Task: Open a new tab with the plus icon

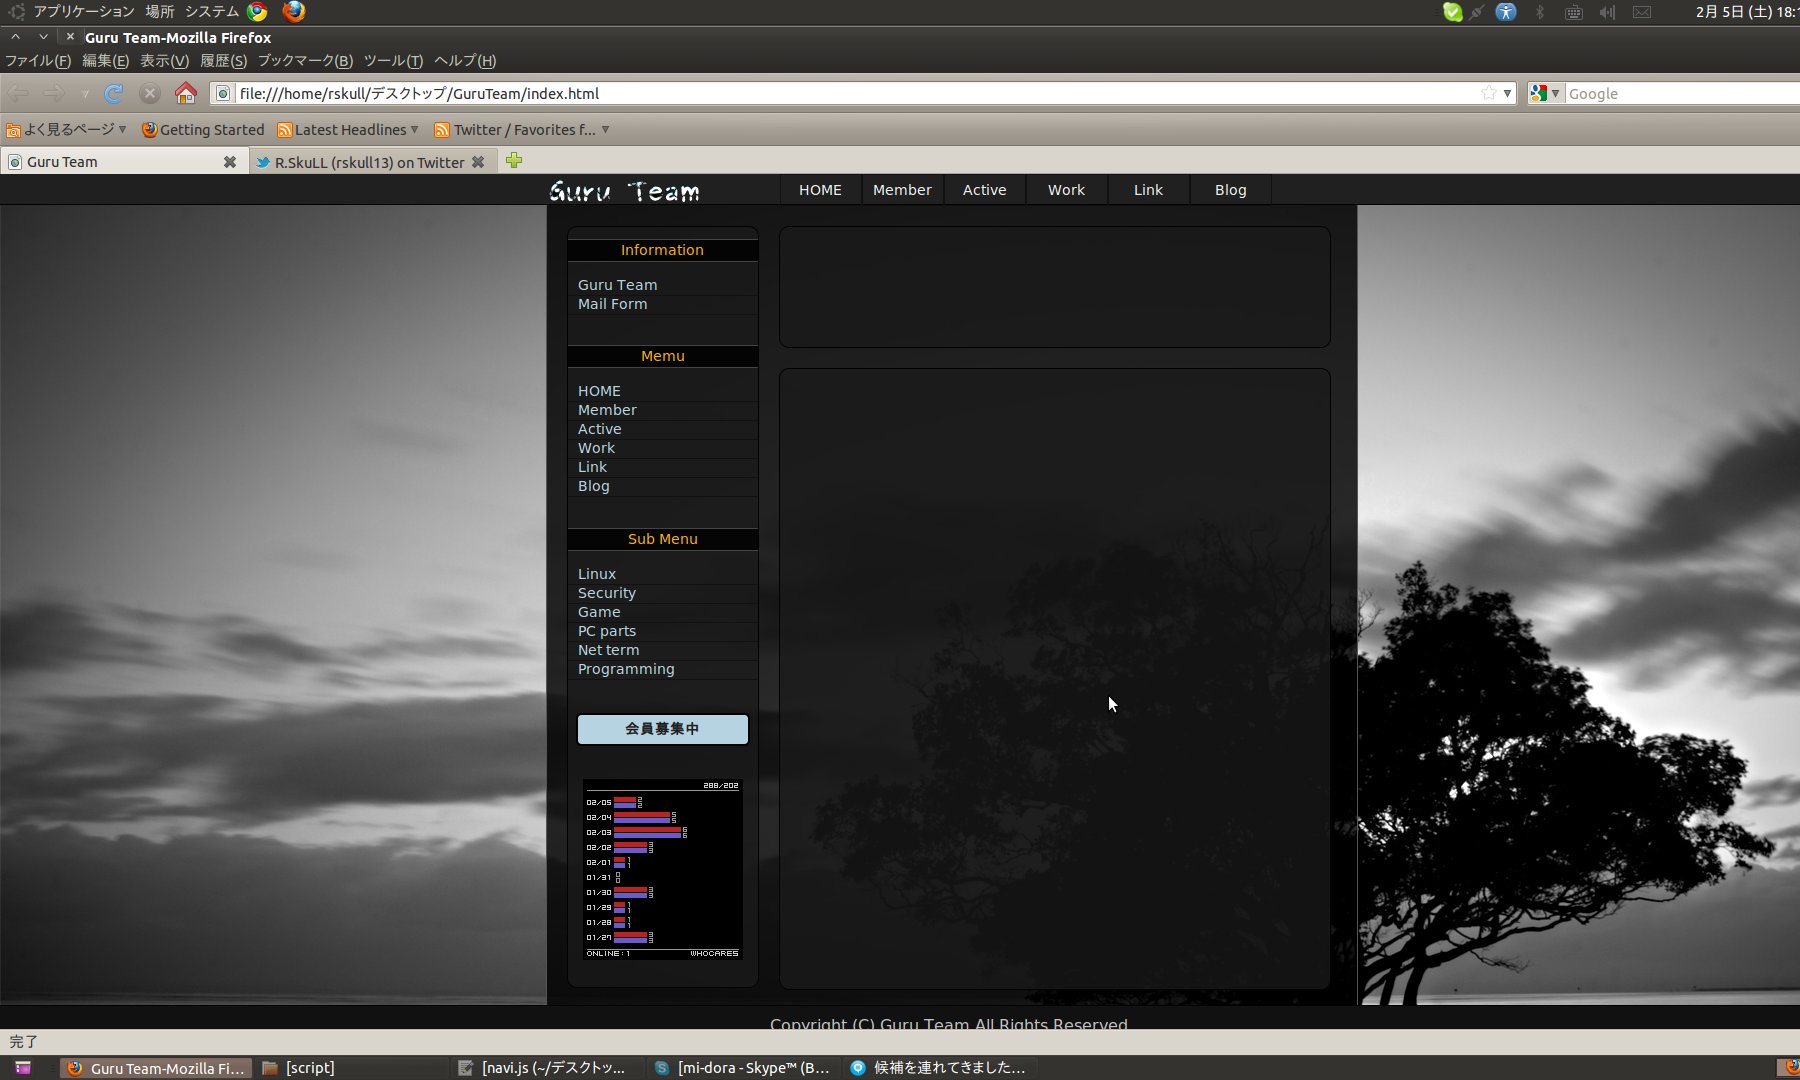Action: 514,161
